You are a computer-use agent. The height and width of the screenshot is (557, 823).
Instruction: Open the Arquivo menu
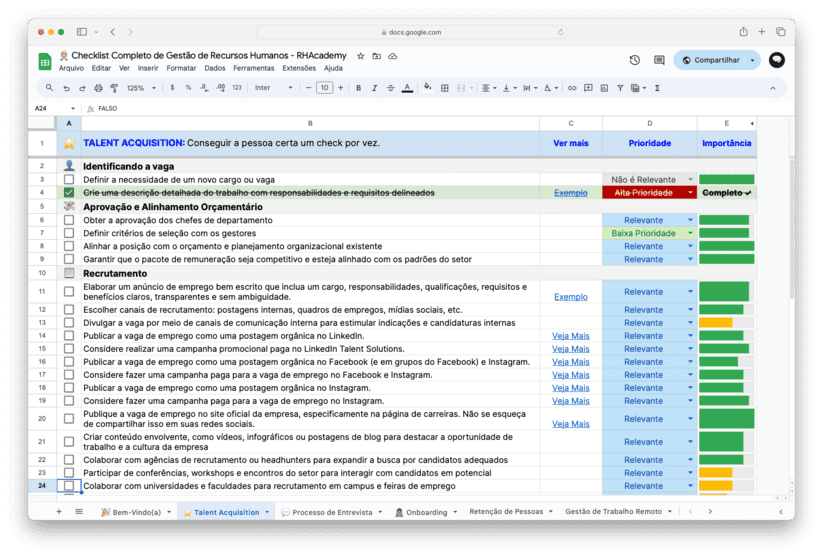click(71, 68)
